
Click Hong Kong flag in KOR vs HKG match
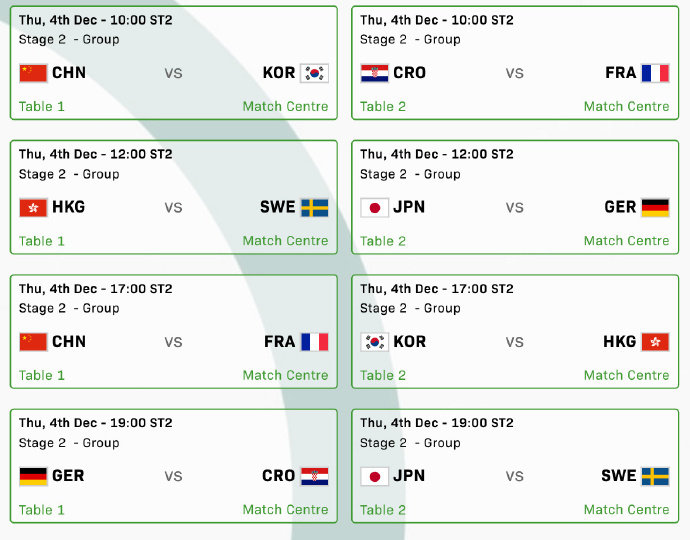655,342
